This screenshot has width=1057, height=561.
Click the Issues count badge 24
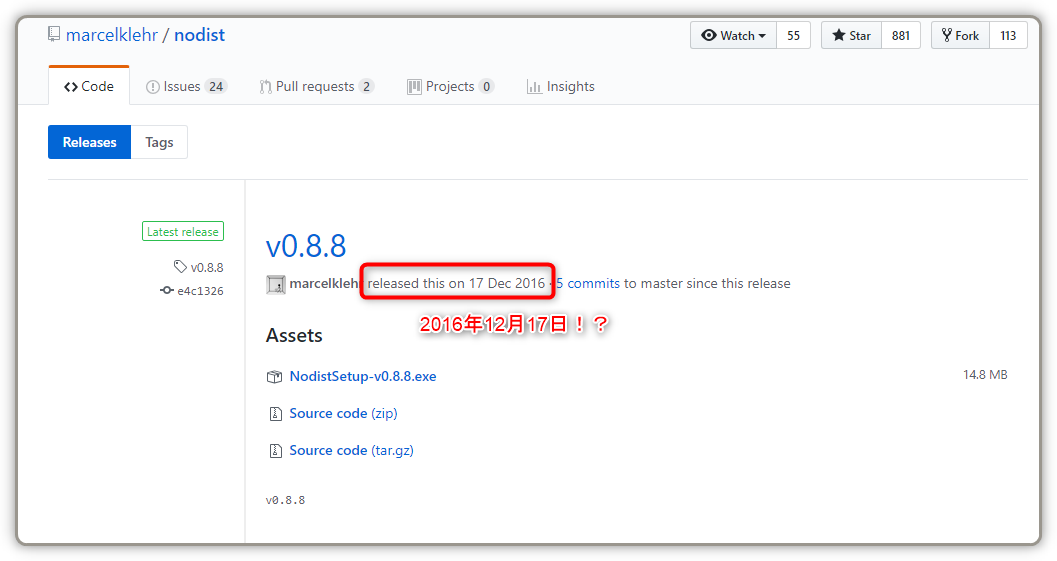click(x=216, y=86)
